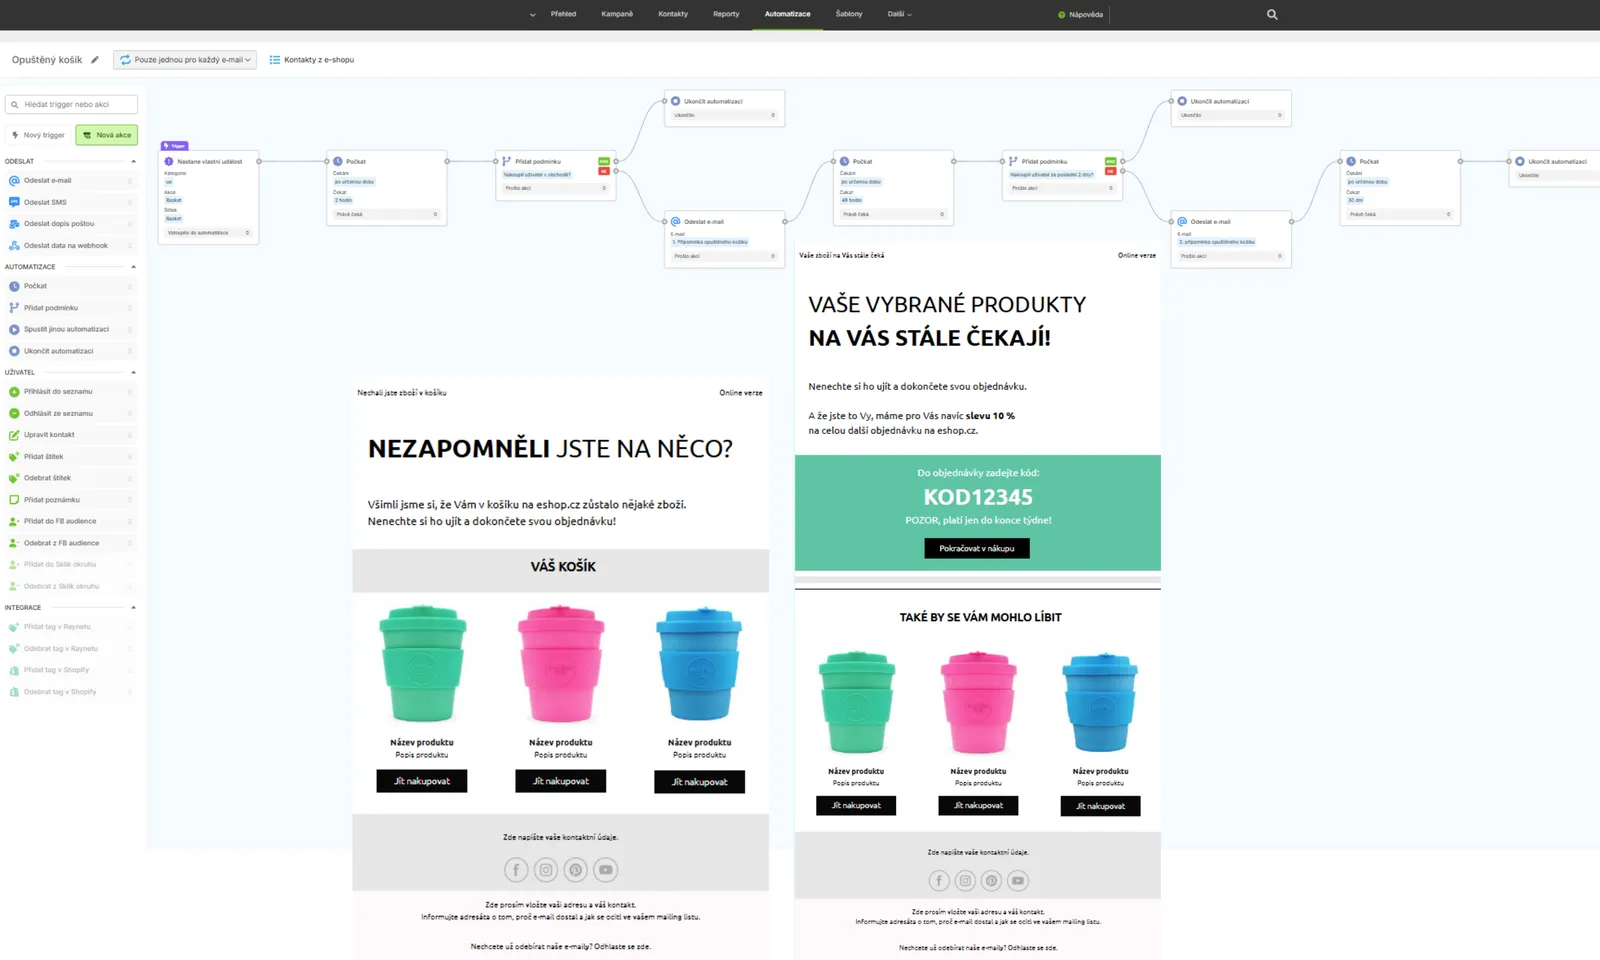Collapse the INTEGRACE section
The height and width of the screenshot is (960, 1600).
133,608
